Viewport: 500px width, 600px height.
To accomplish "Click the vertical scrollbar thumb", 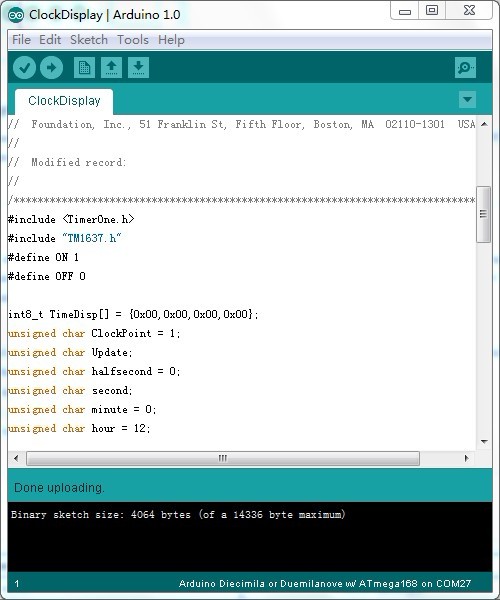I will [484, 214].
